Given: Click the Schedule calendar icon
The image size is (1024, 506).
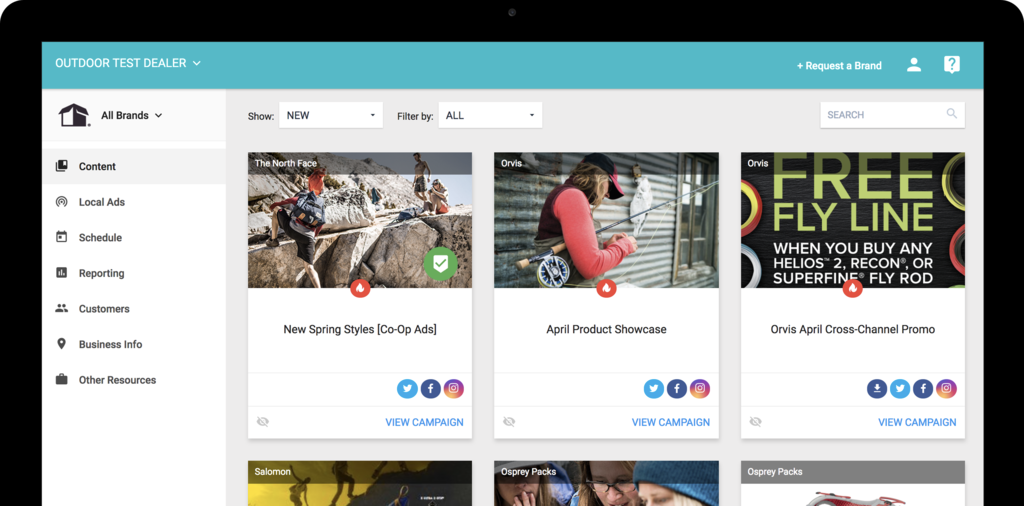Looking at the screenshot, I should (61, 237).
